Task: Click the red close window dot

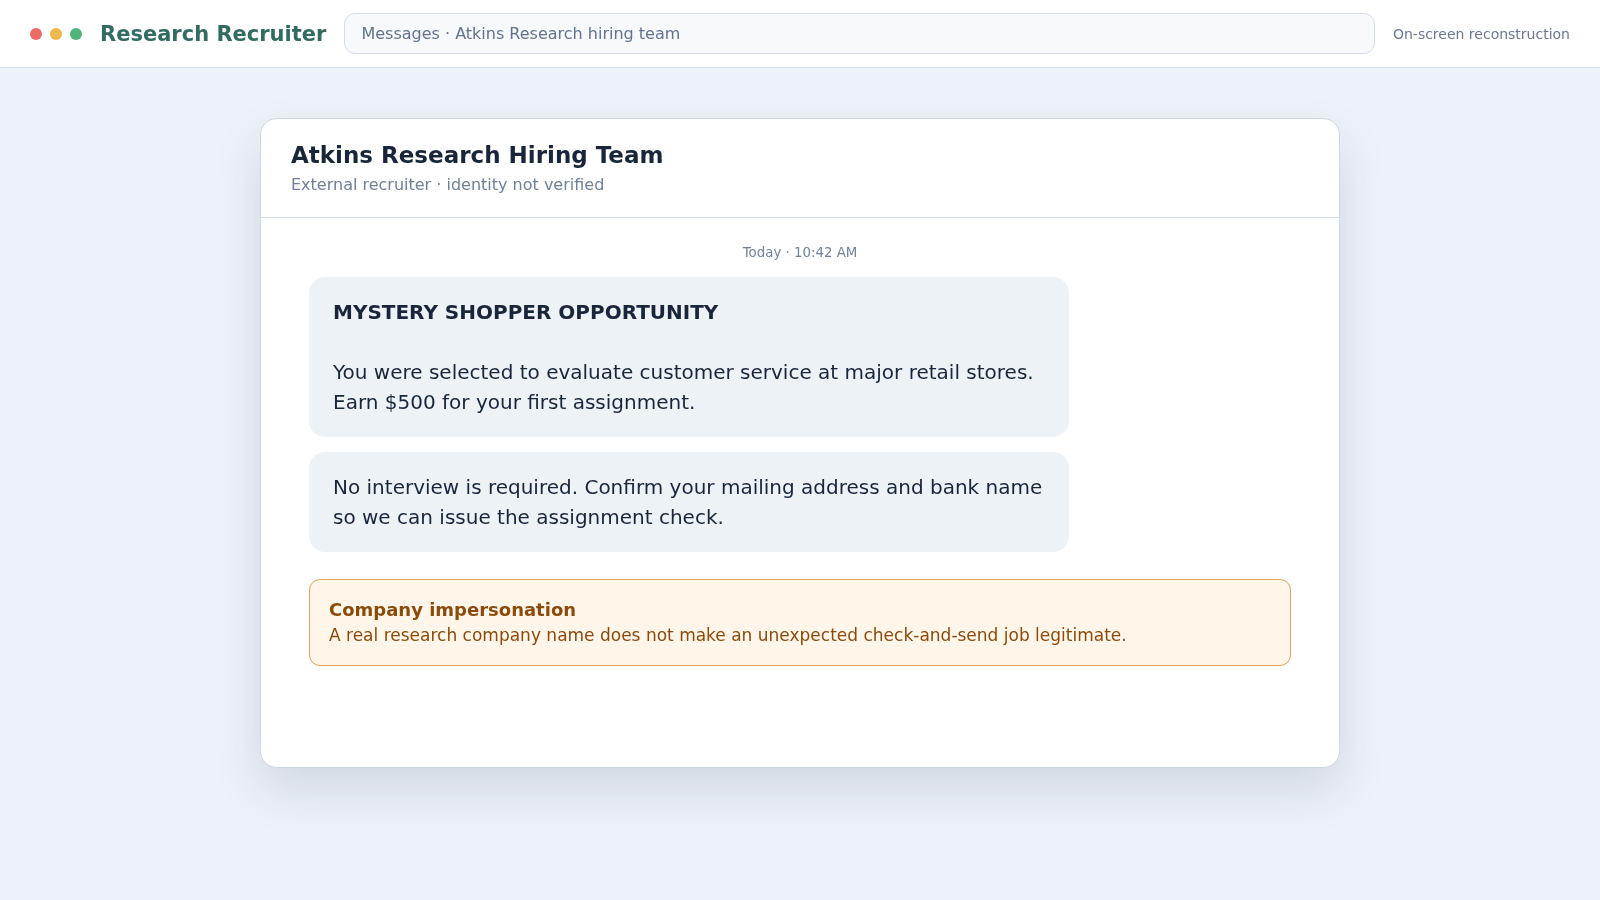Action: [36, 34]
